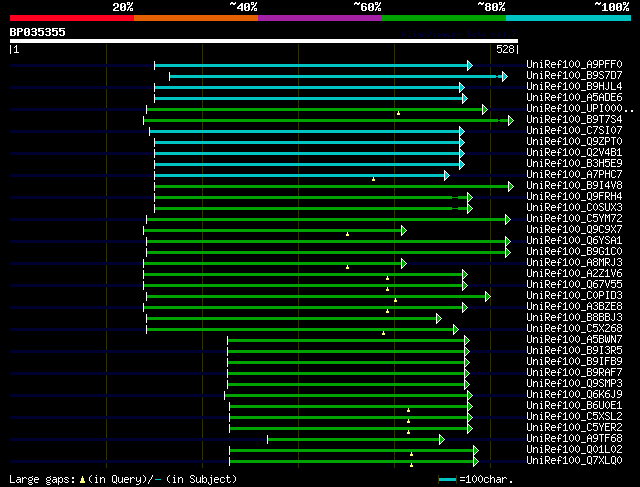
Task: Click the UniRef100_Q9SMP3 label
Action: (x=574, y=384)
